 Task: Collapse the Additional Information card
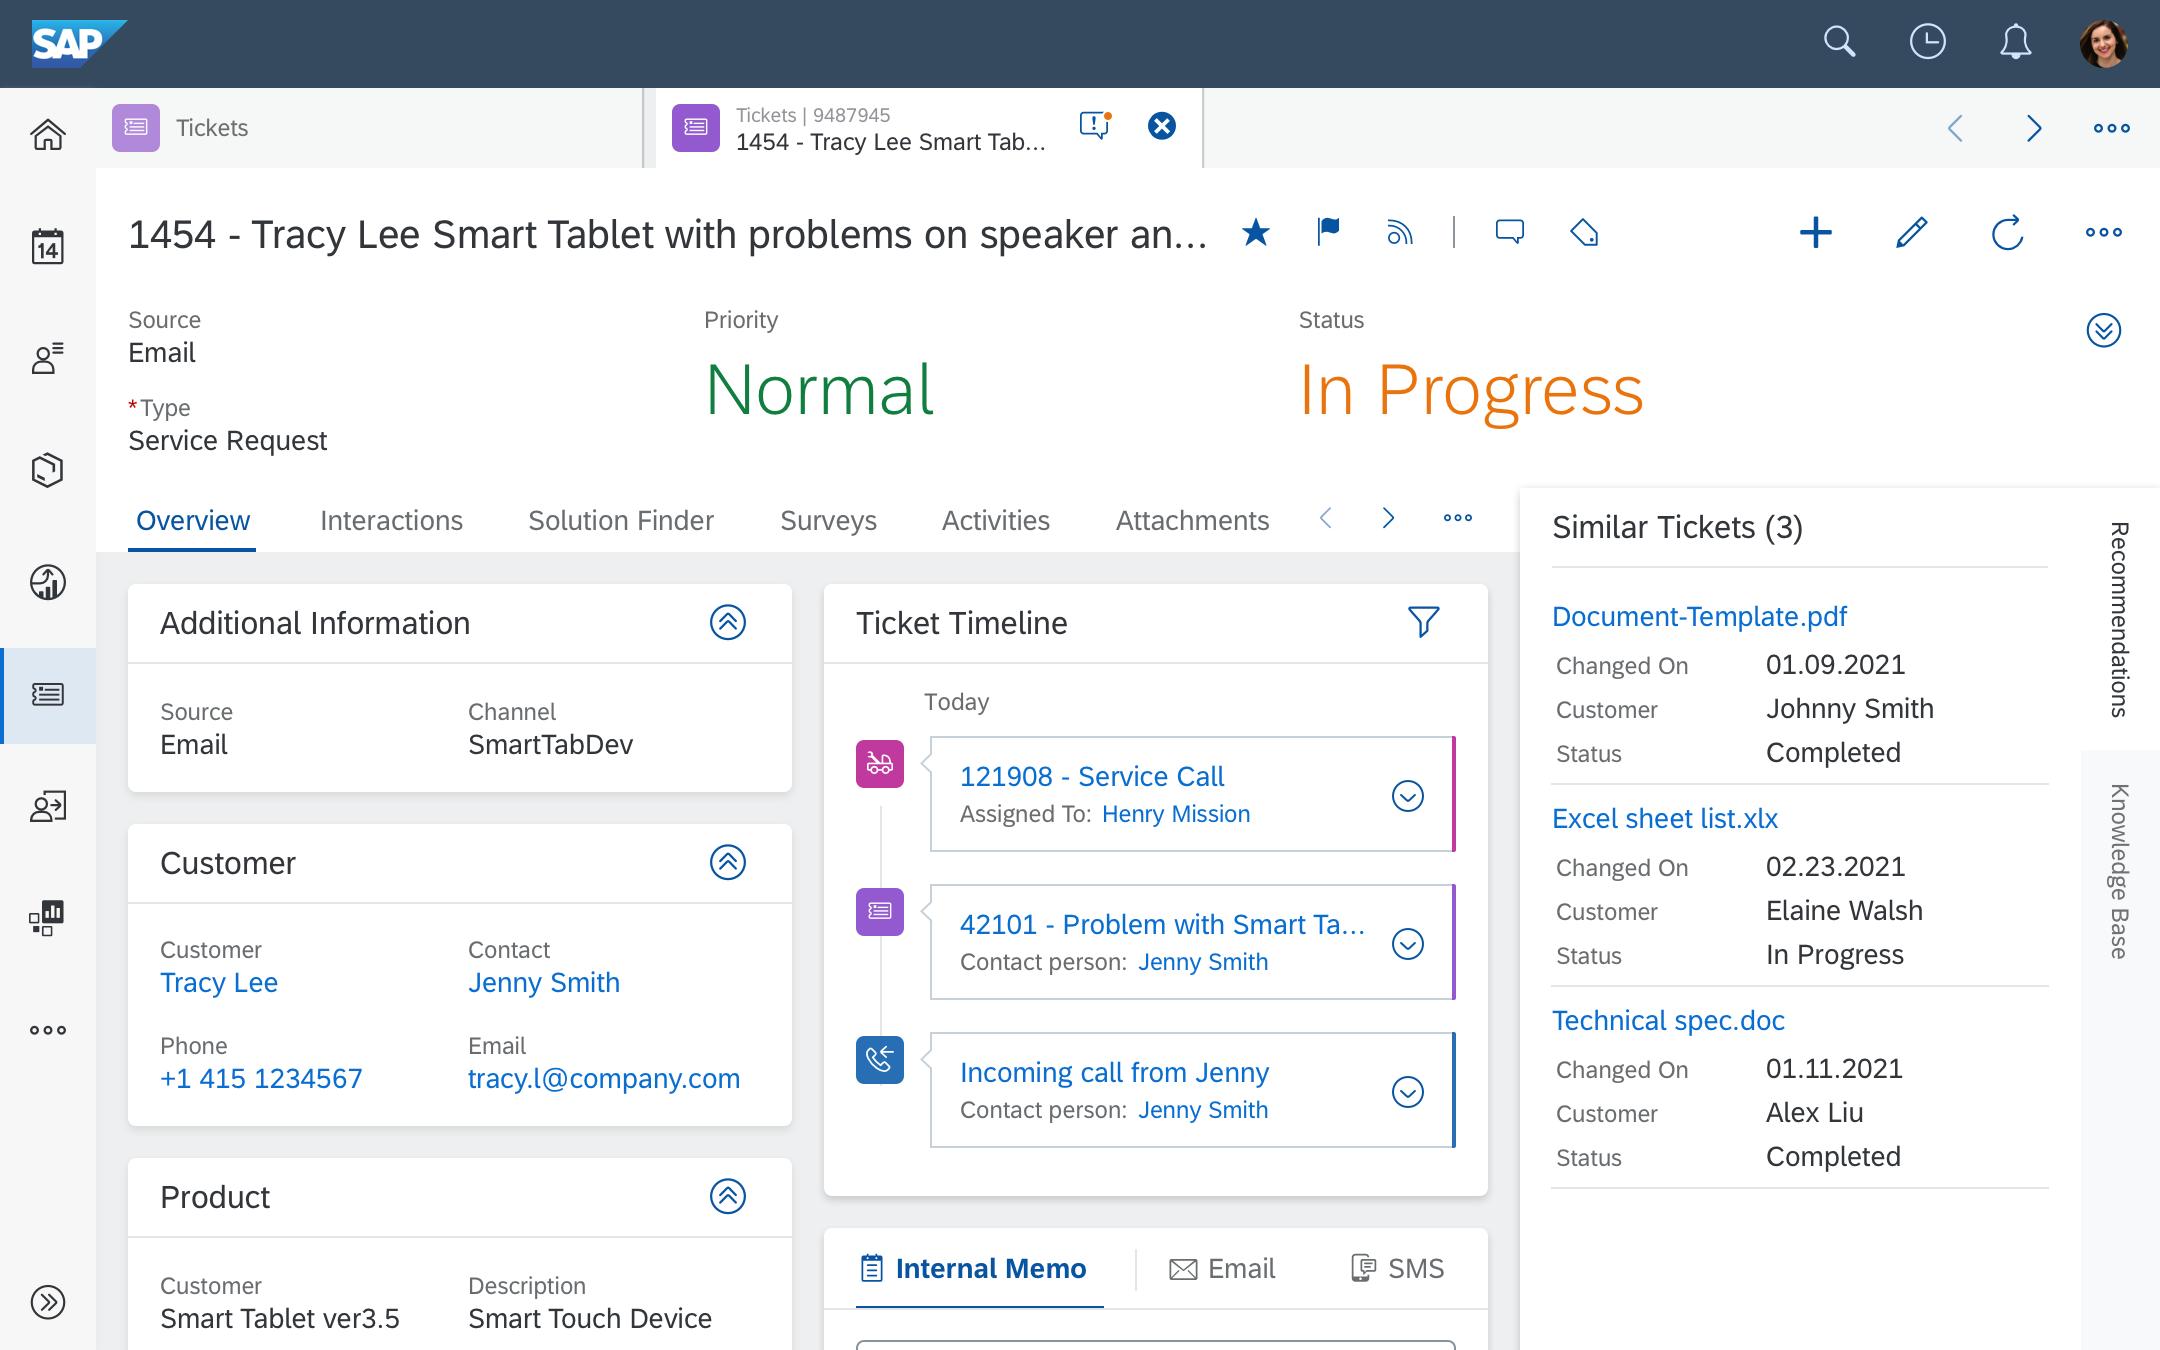tap(727, 622)
